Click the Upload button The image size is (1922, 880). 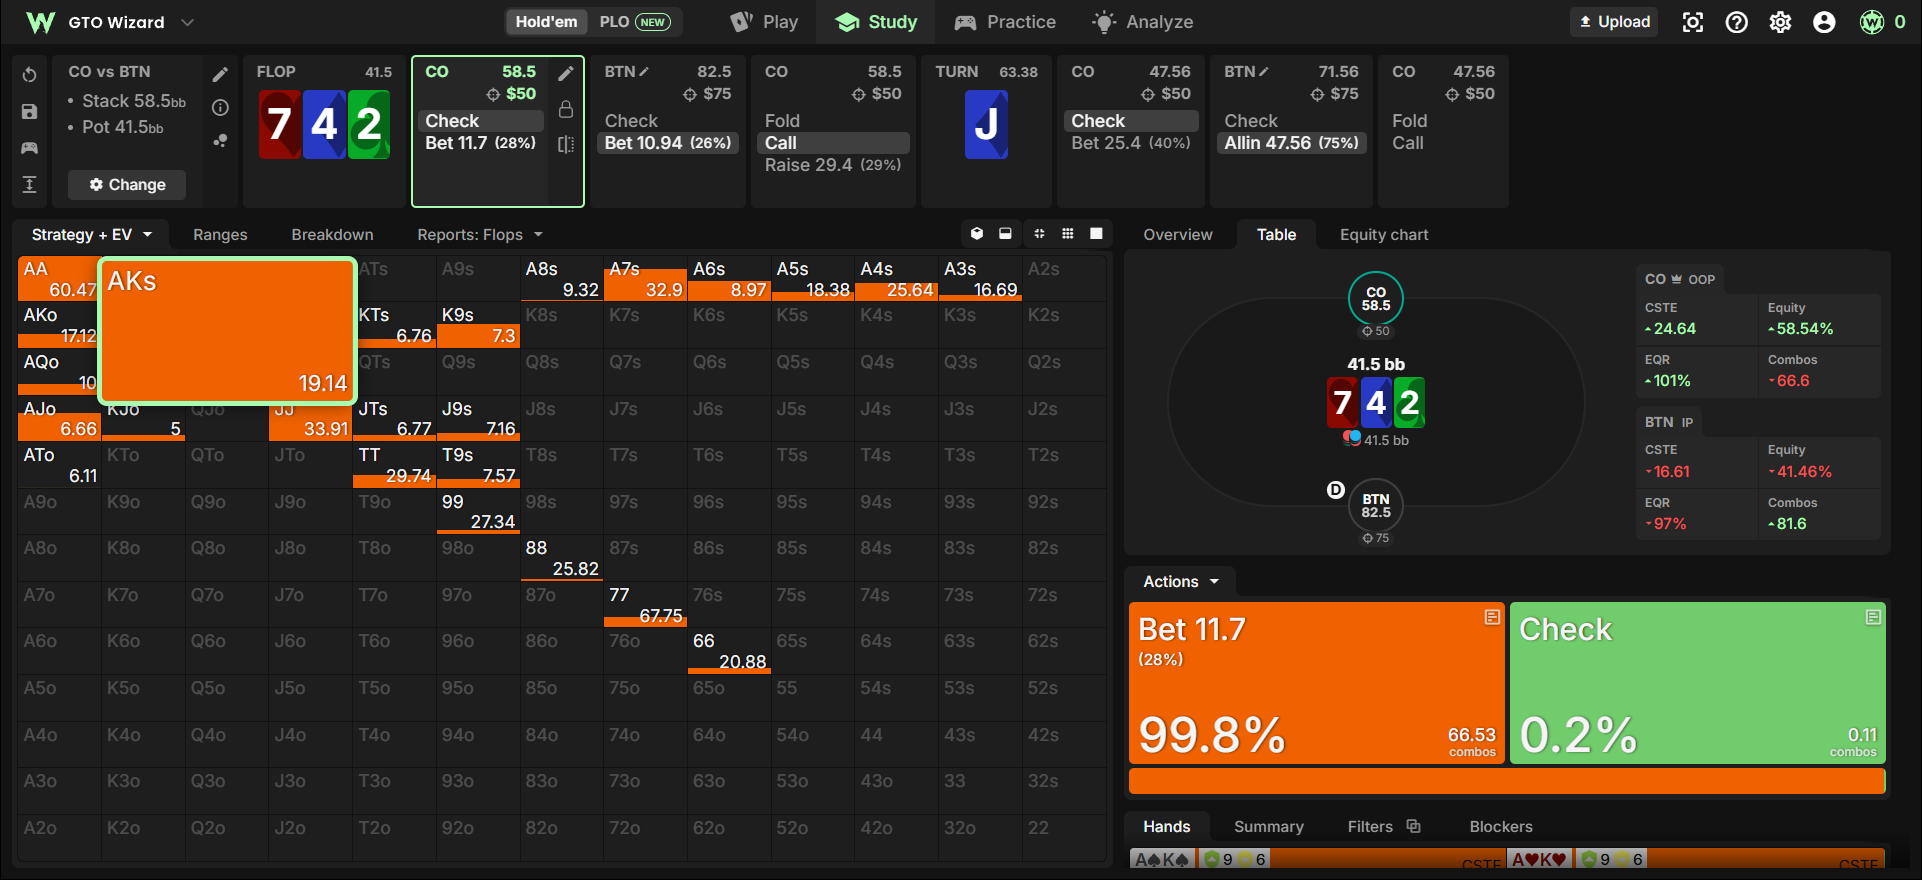pos(1614,22)
